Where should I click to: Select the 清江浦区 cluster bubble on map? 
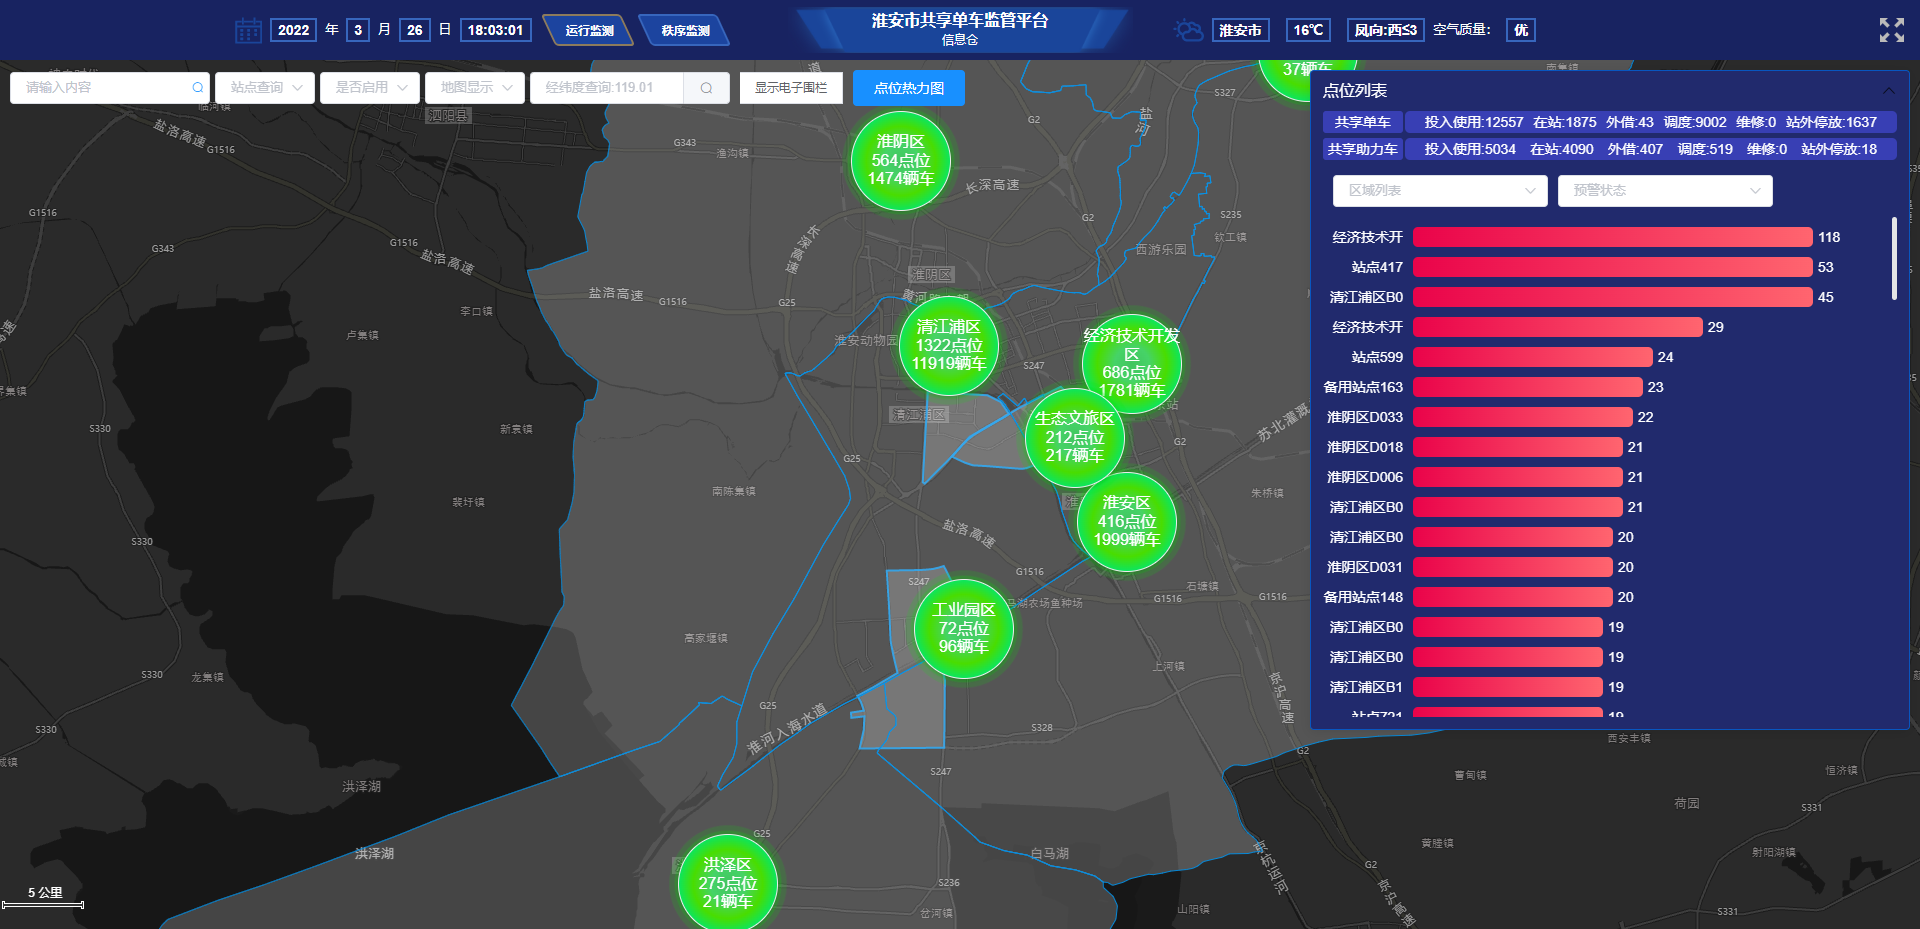(949, 345)
